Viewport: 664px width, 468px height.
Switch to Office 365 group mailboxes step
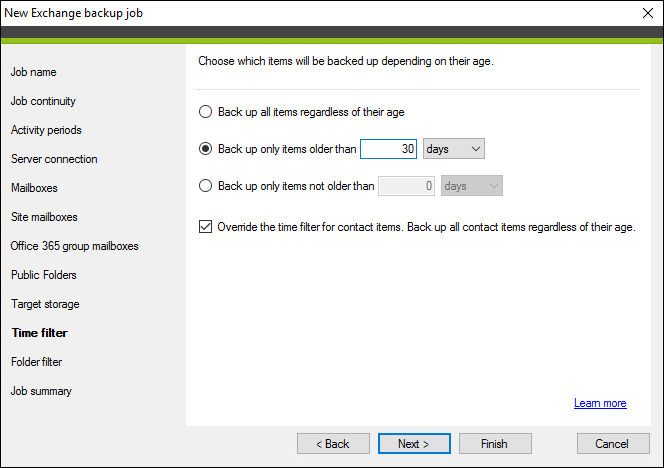click(75, 246)
